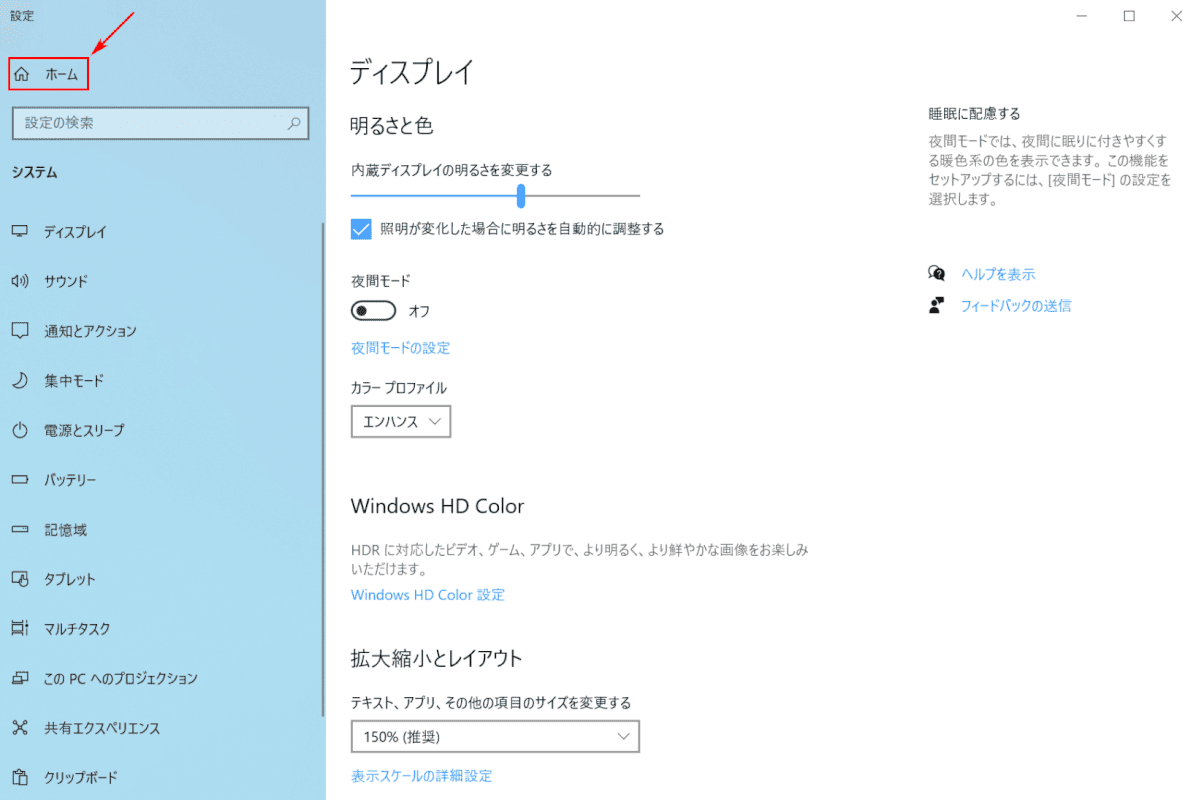Open 夜間モードの設定 link
Viewport: 1196px width, 800px height.
pyautogui.click(x=400, y=348)
